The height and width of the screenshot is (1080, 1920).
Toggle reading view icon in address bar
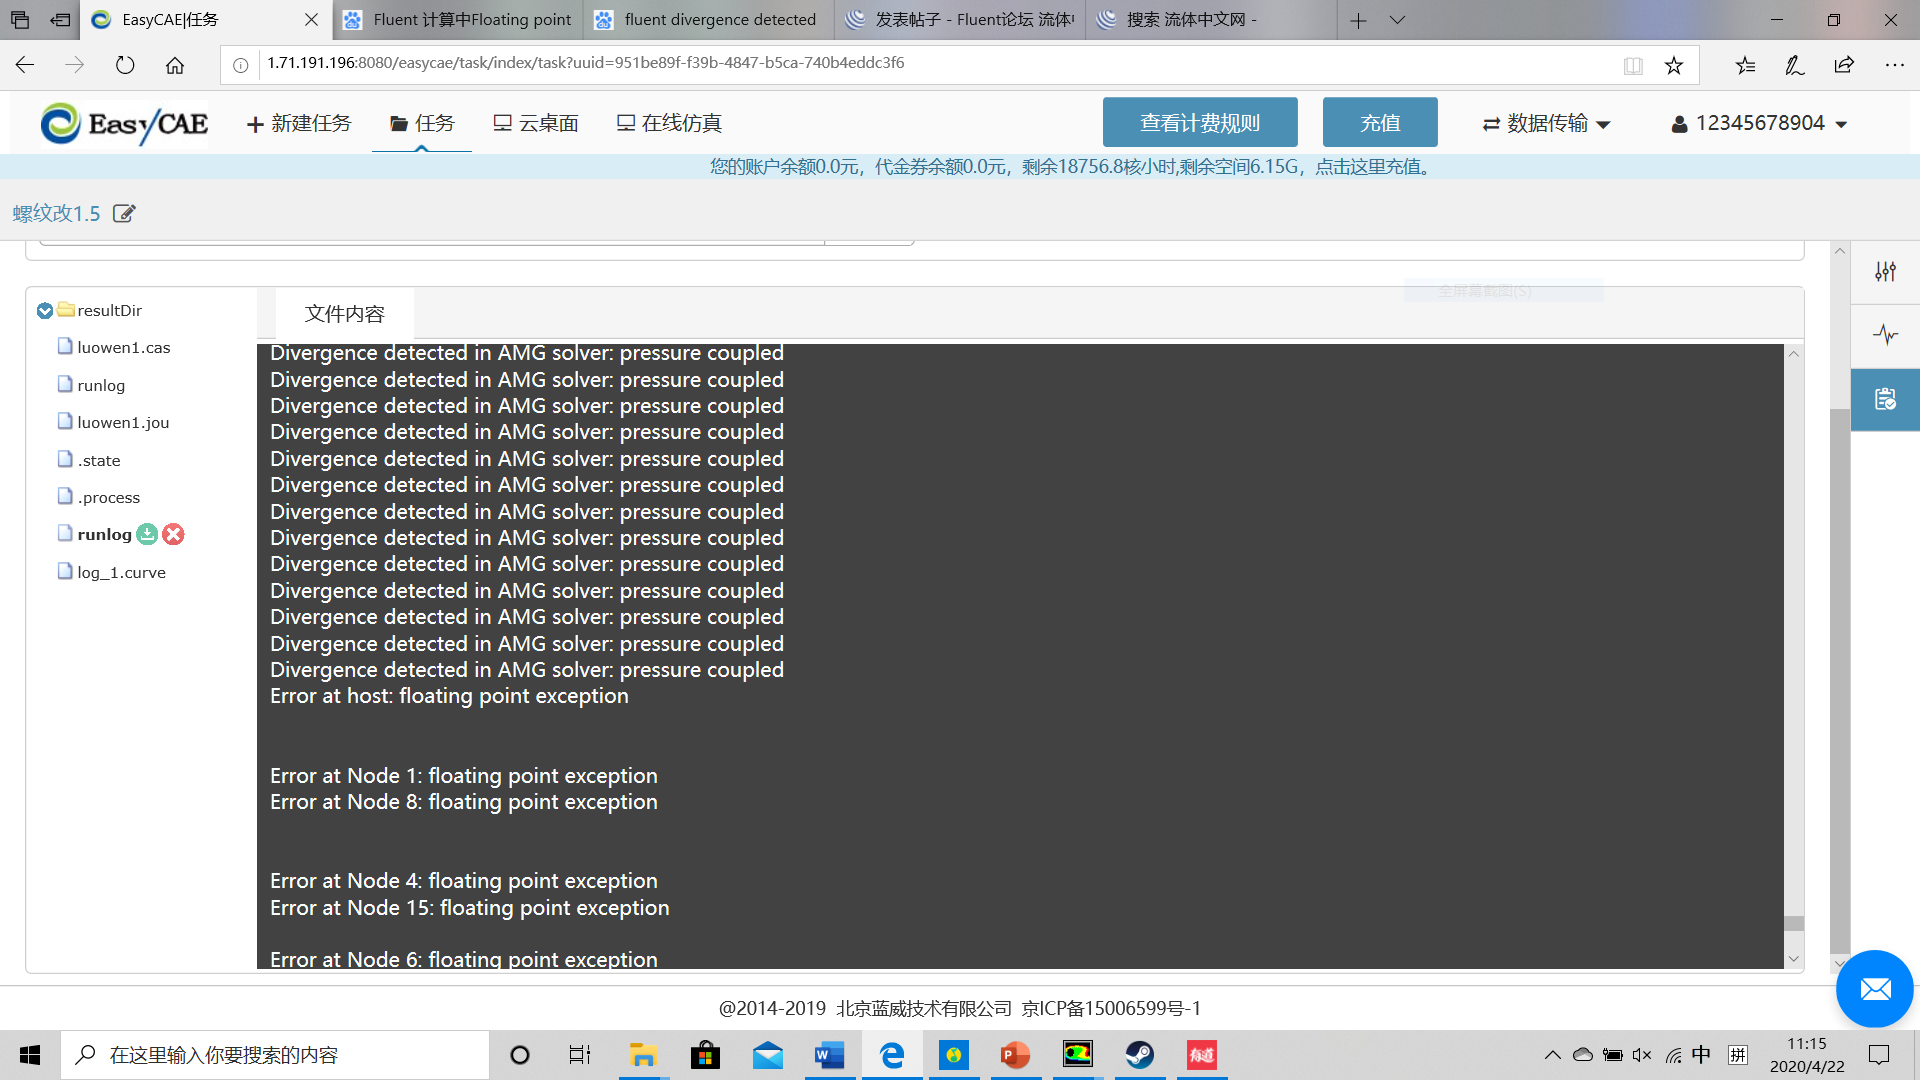[1633, 65]
